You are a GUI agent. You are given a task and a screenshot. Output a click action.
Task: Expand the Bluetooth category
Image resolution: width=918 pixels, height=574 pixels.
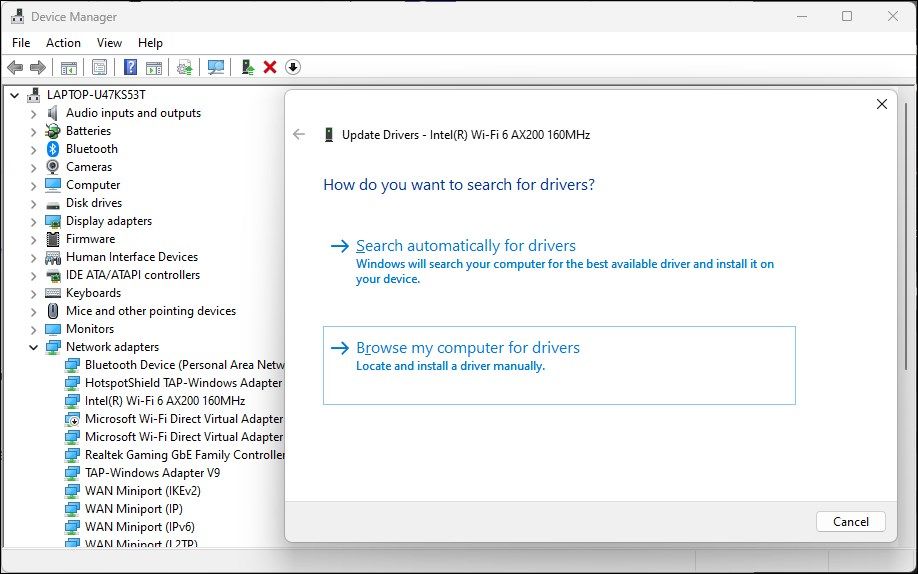click(x=33, y=149)
